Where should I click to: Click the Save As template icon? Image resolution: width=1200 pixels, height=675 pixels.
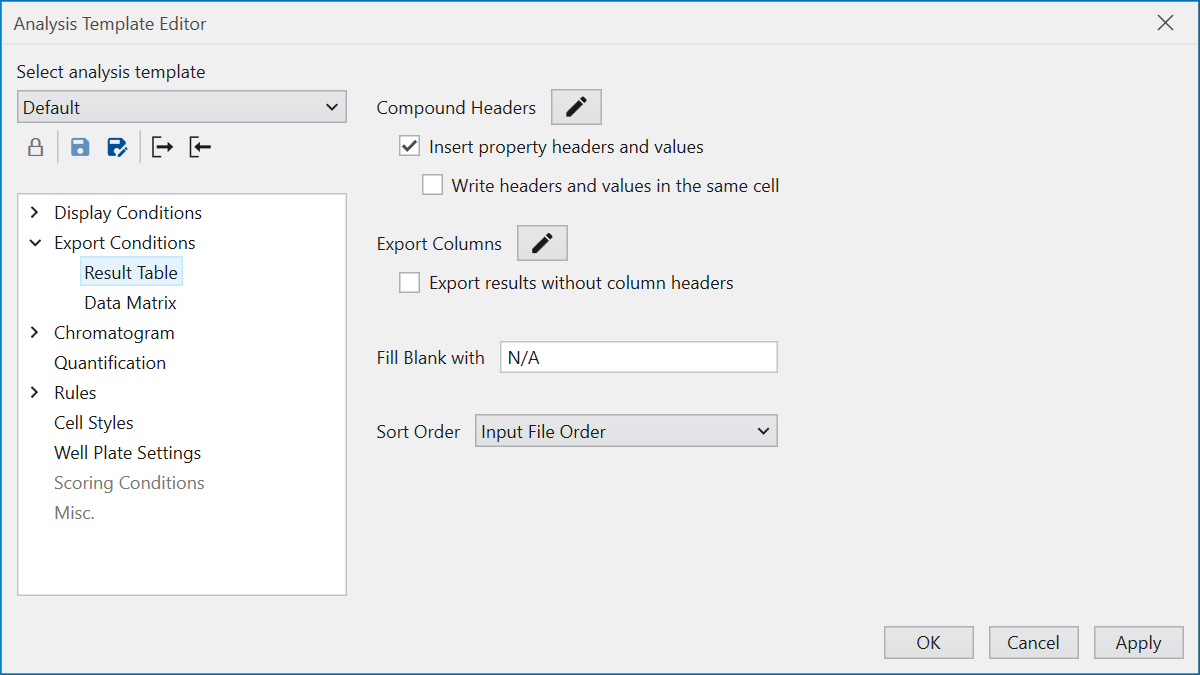[x=117, y=148]
